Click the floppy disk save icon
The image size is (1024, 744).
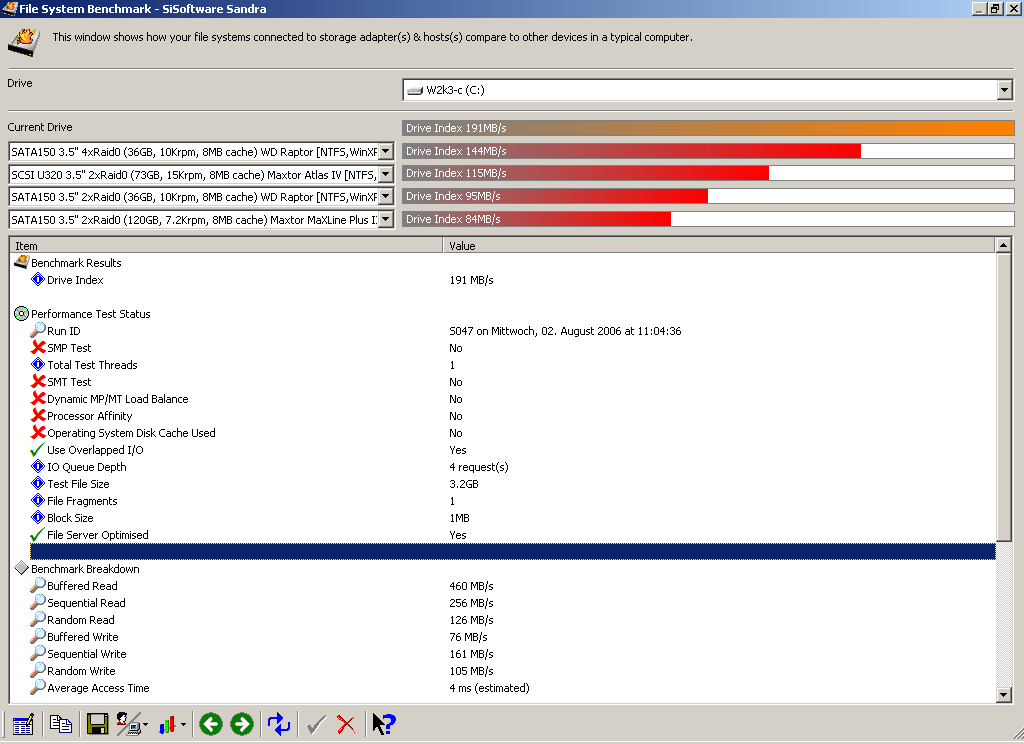97,724
